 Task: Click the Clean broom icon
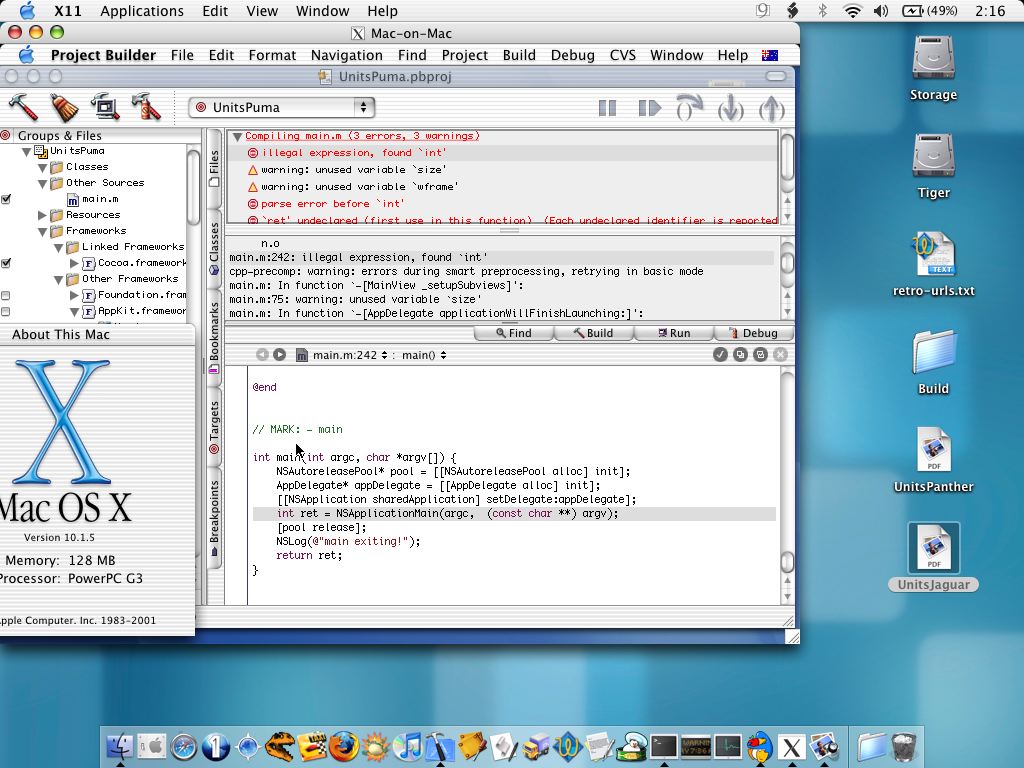(64, 106)
